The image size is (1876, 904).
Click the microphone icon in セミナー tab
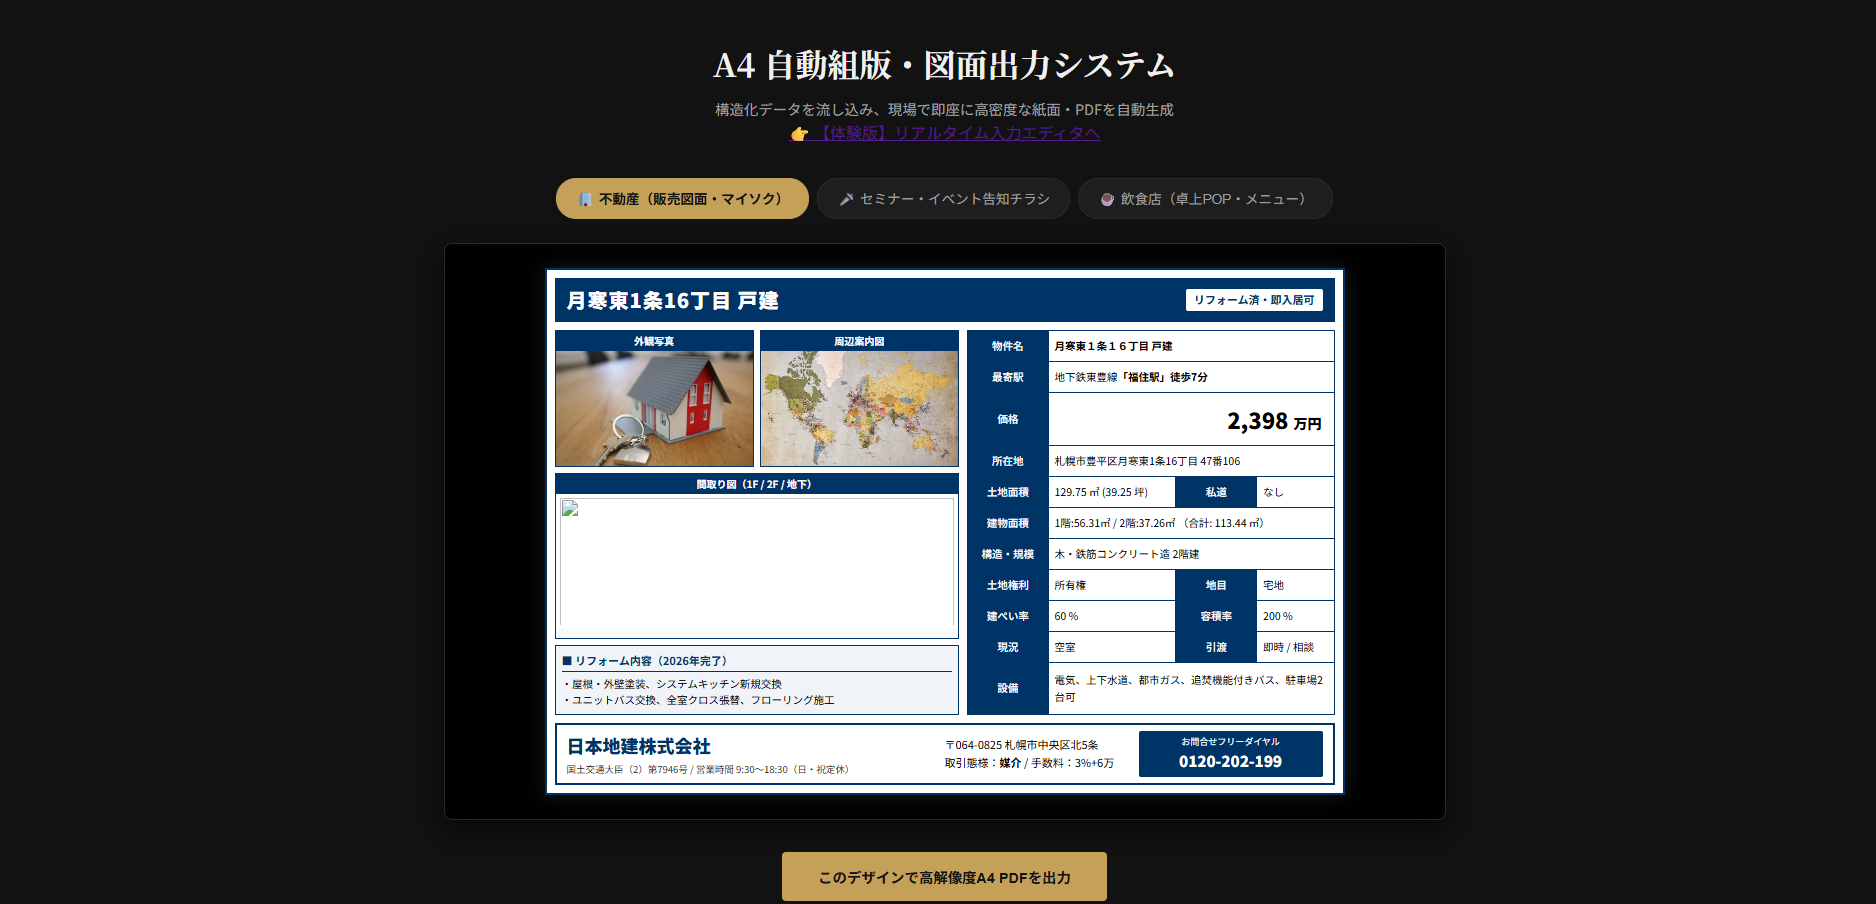pyautogui.click(x=846, y=199)
